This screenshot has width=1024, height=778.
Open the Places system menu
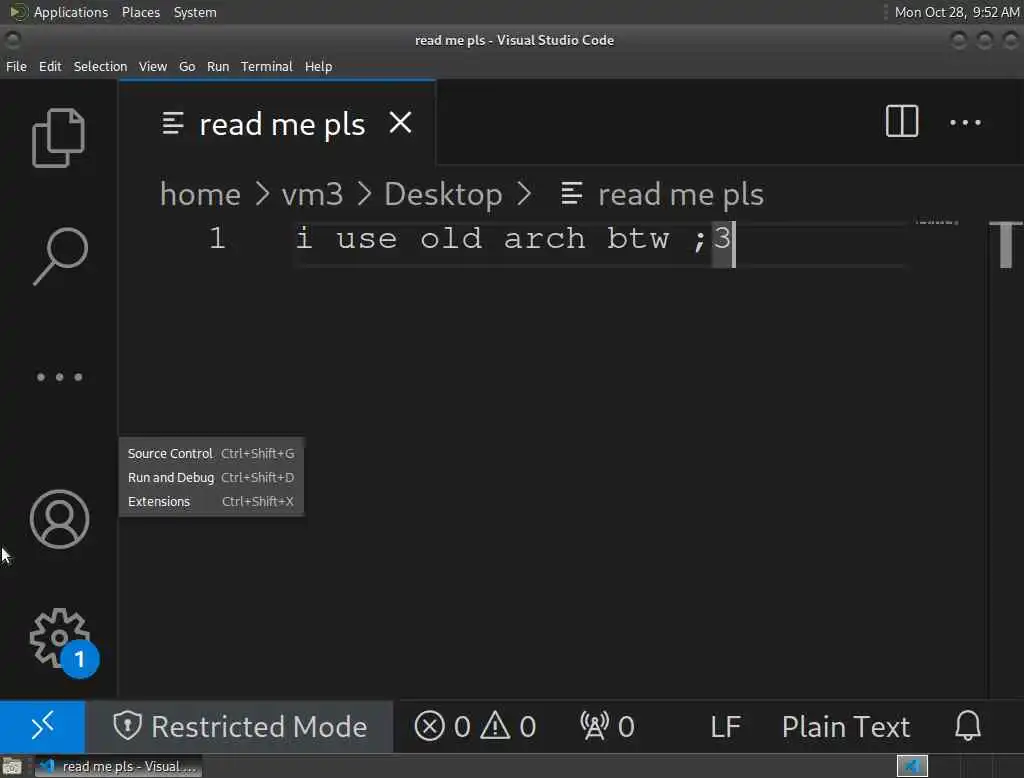tap(140, 12)
